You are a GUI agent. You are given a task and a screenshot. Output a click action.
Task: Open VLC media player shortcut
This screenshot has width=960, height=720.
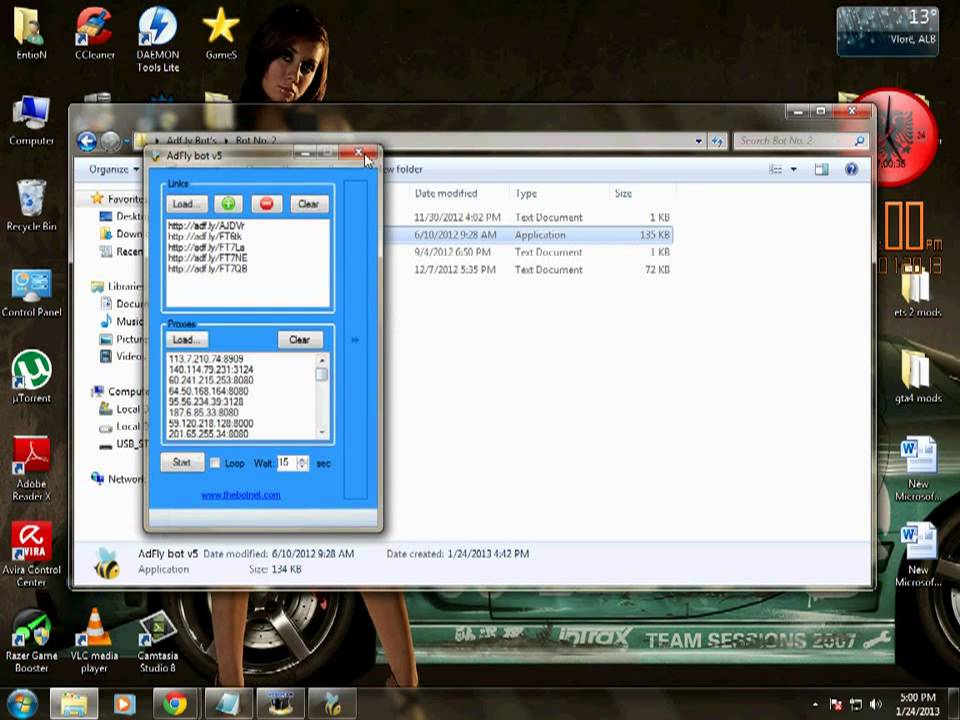point(94,640)
